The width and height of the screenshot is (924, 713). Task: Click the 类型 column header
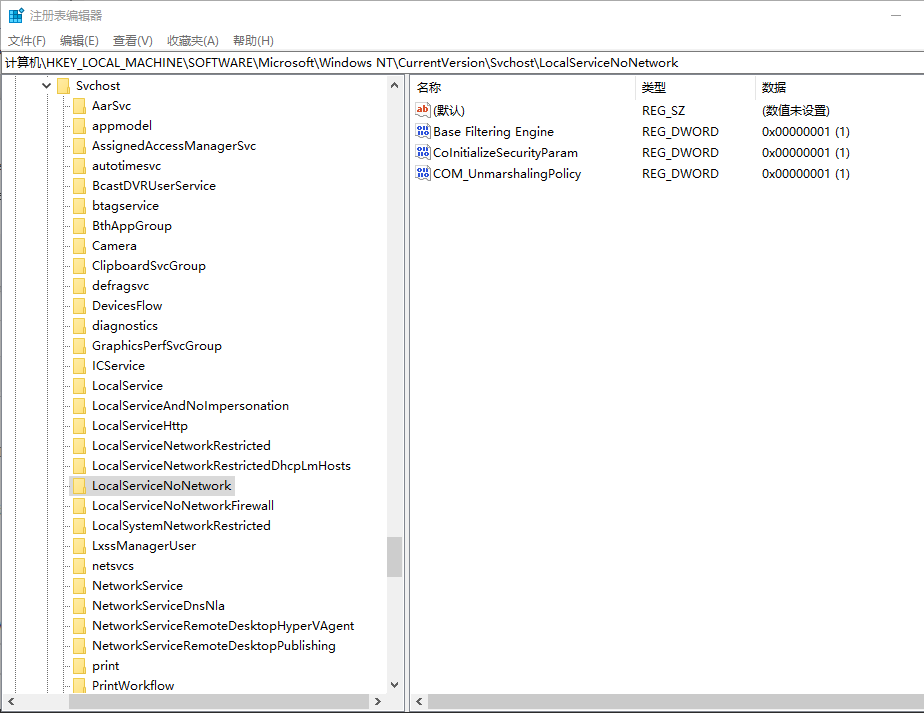click(x=695, y=88)
